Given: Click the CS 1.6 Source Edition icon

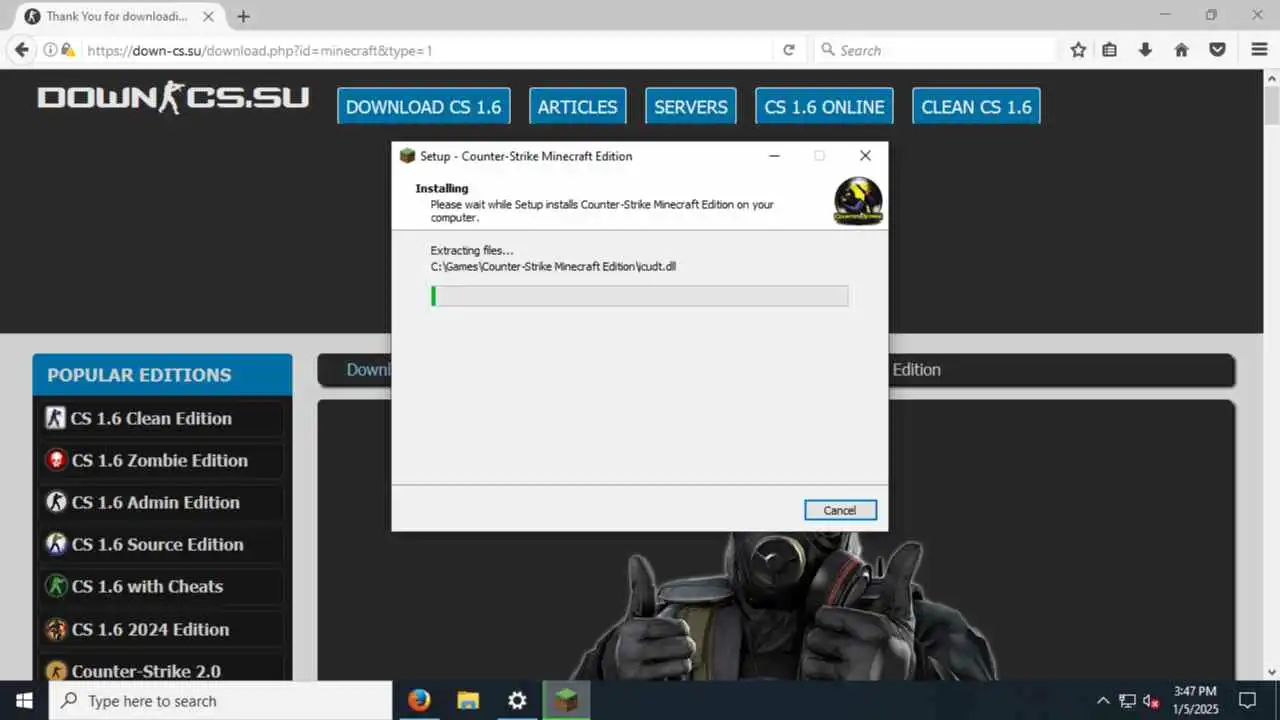Looking at the screenshot, I should tap(56, 544).
